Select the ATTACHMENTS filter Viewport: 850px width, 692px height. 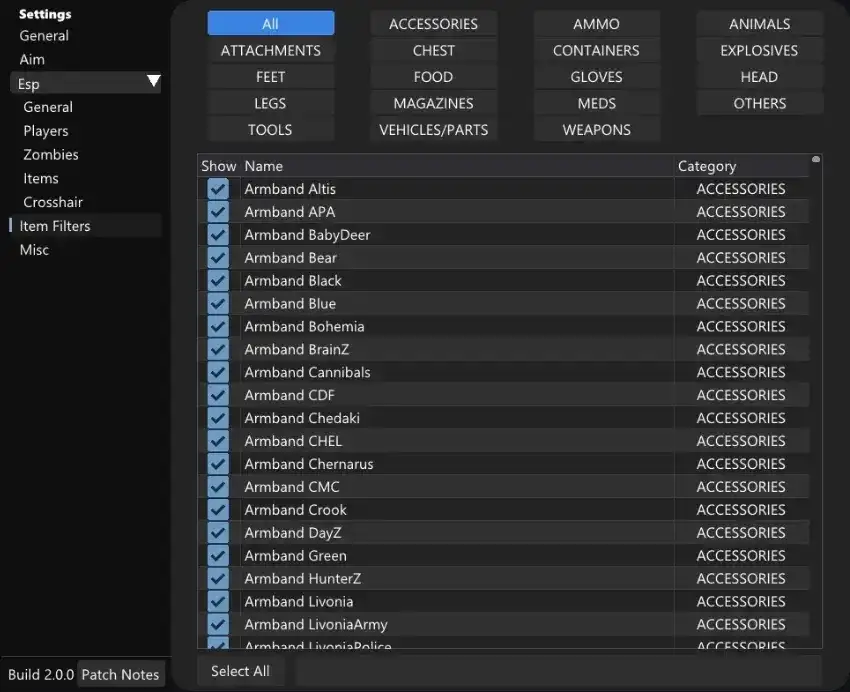(270, 50)
